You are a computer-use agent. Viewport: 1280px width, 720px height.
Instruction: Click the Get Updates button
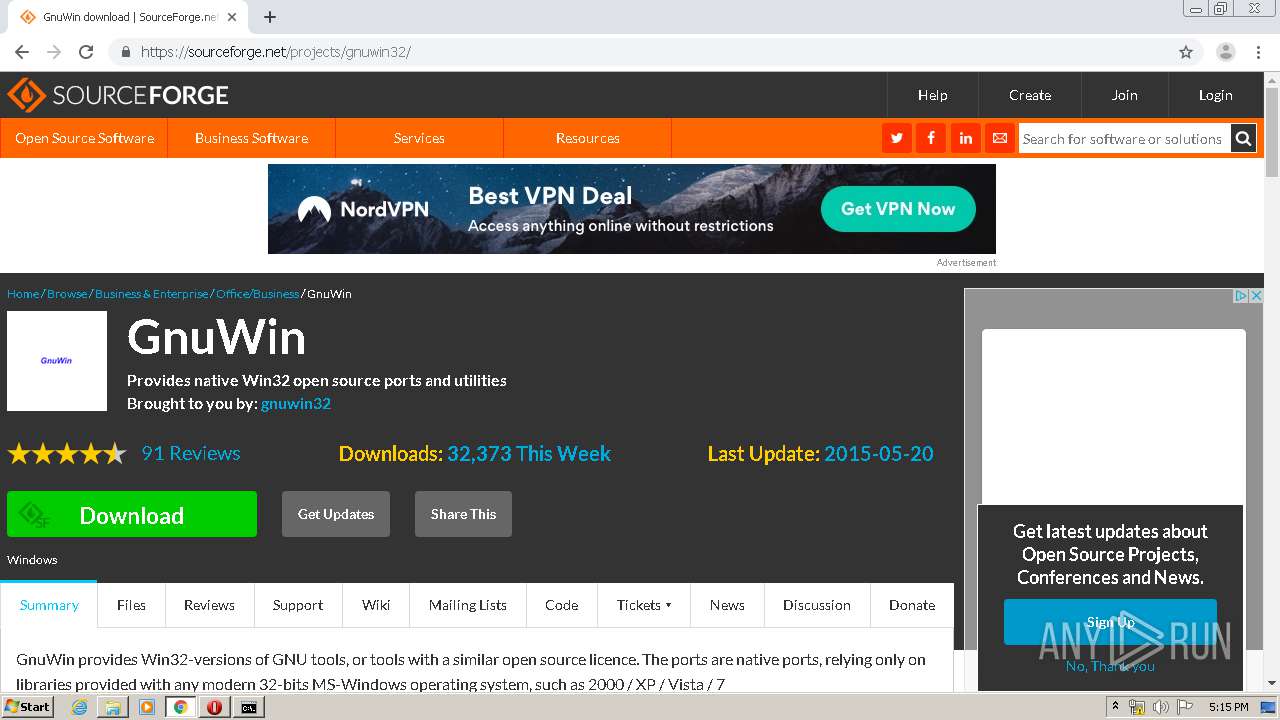pos(336,514)
